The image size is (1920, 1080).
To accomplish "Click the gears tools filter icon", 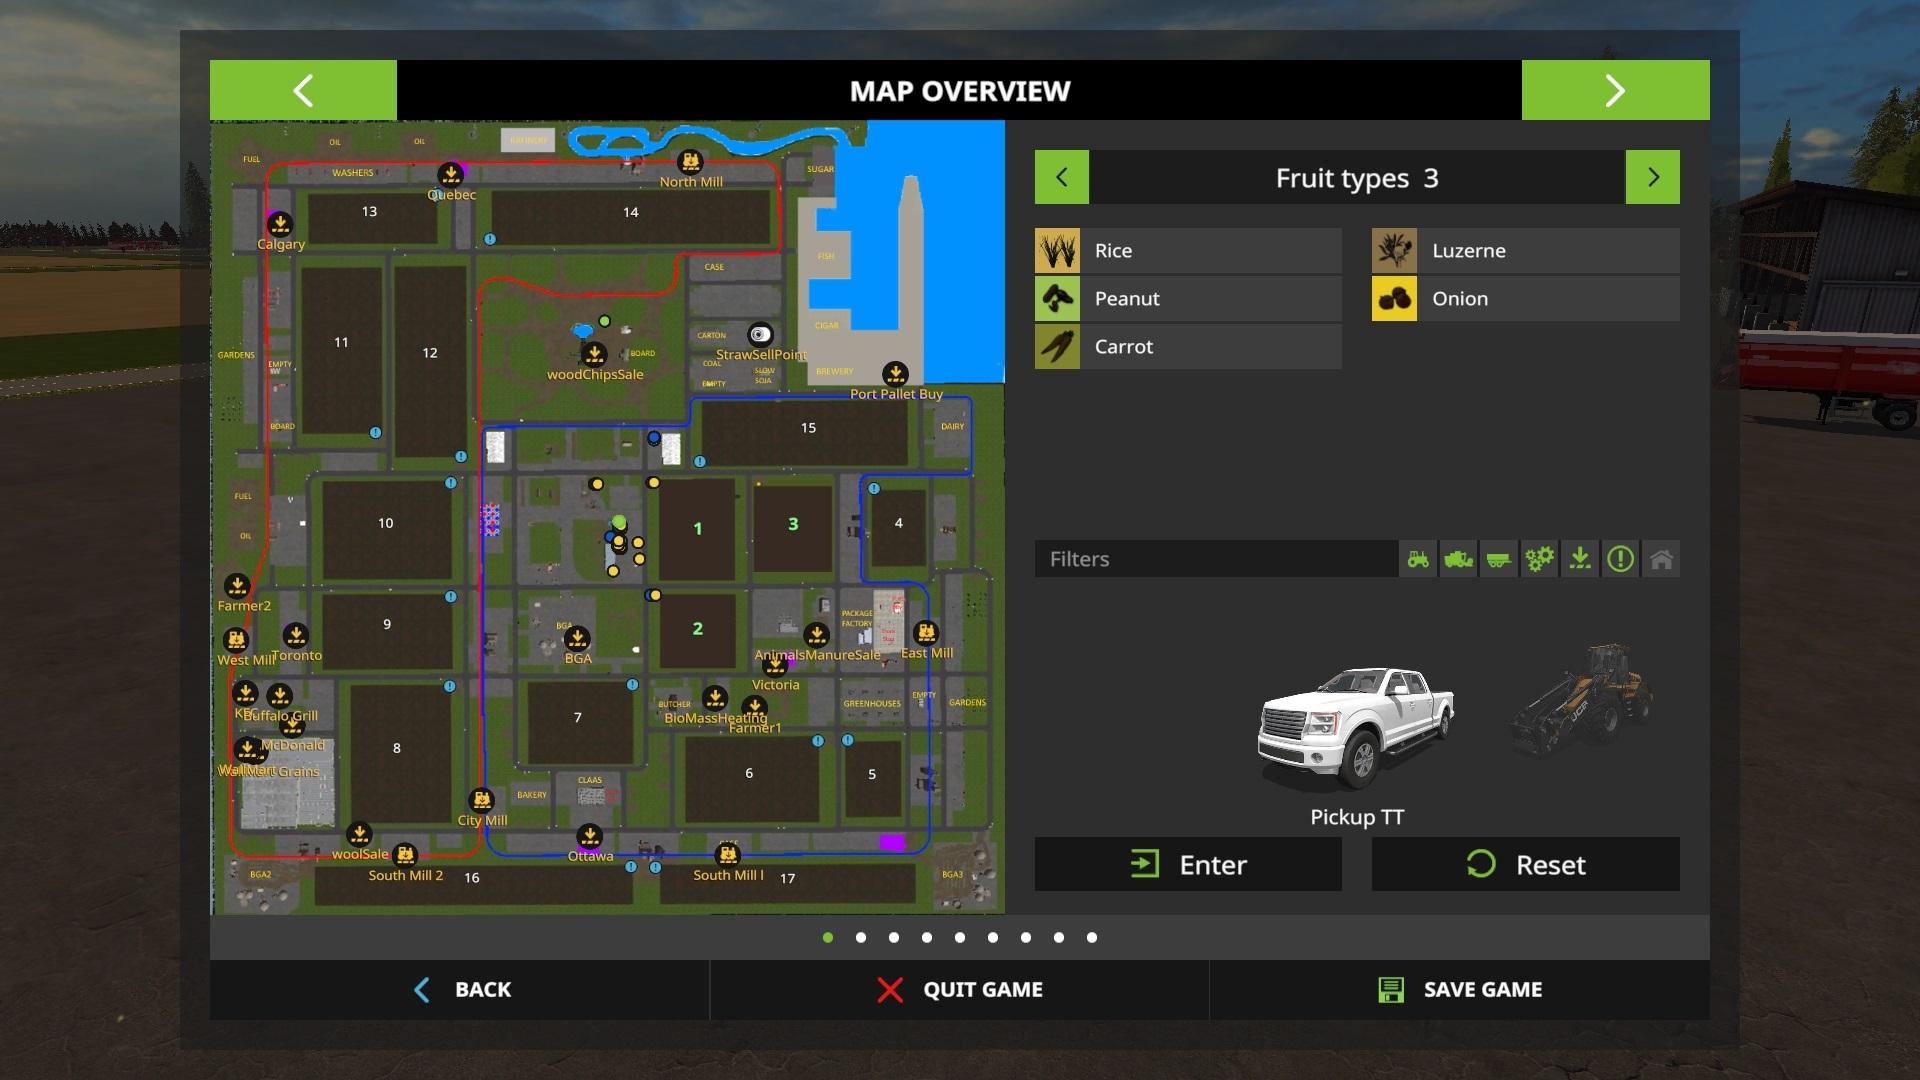I will click(1539, 559).
